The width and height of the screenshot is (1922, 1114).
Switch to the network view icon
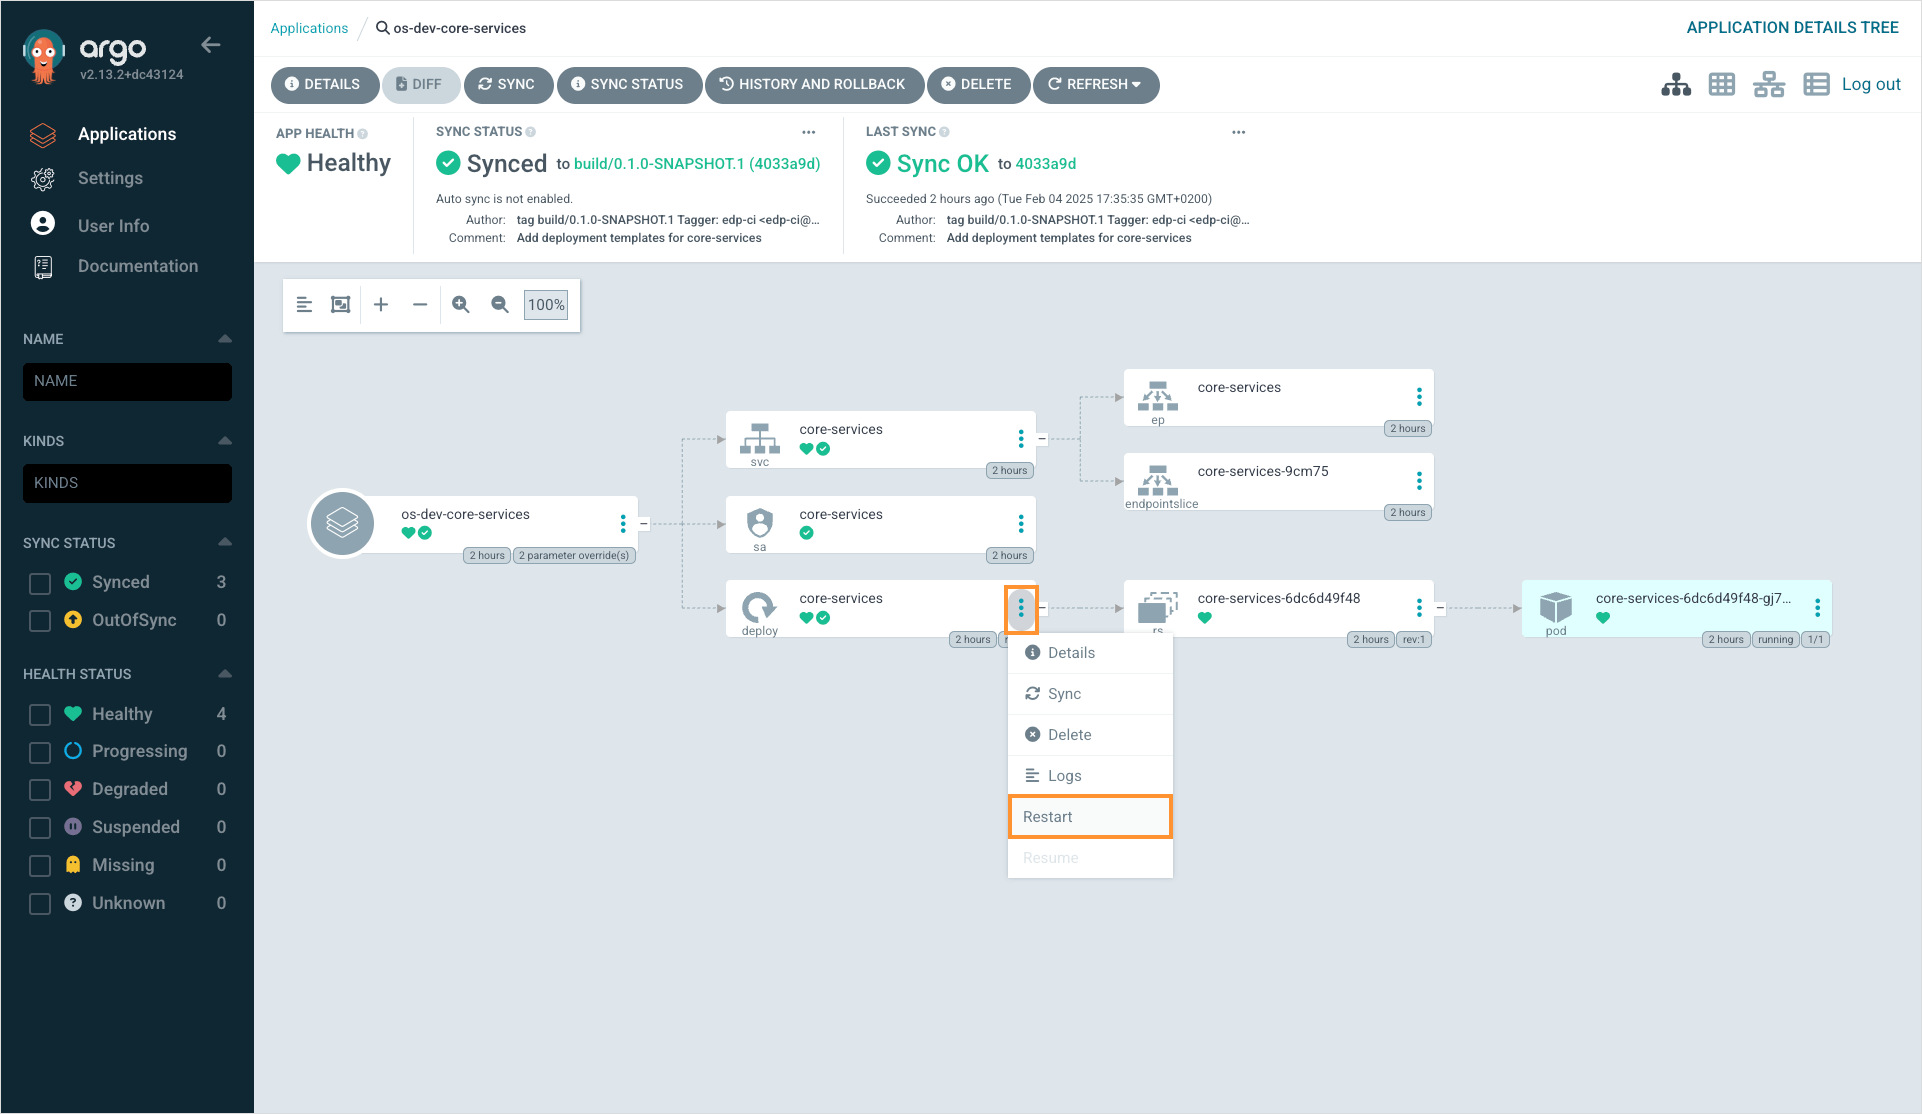click(1768, 85)
